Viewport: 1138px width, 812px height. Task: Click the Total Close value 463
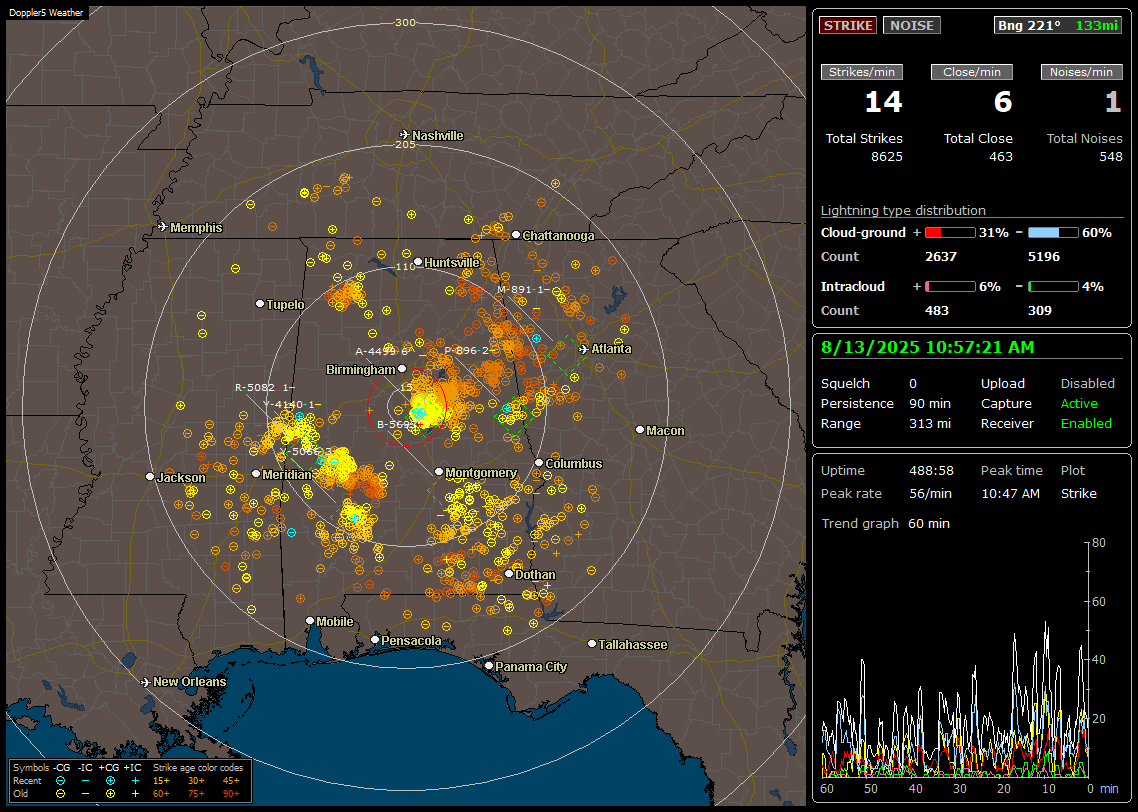[1001, 157]
